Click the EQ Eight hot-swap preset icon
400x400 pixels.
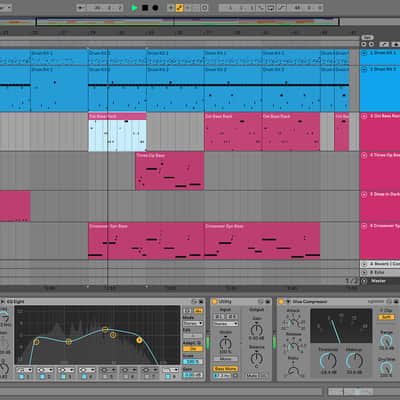click(x=195, y=301)
